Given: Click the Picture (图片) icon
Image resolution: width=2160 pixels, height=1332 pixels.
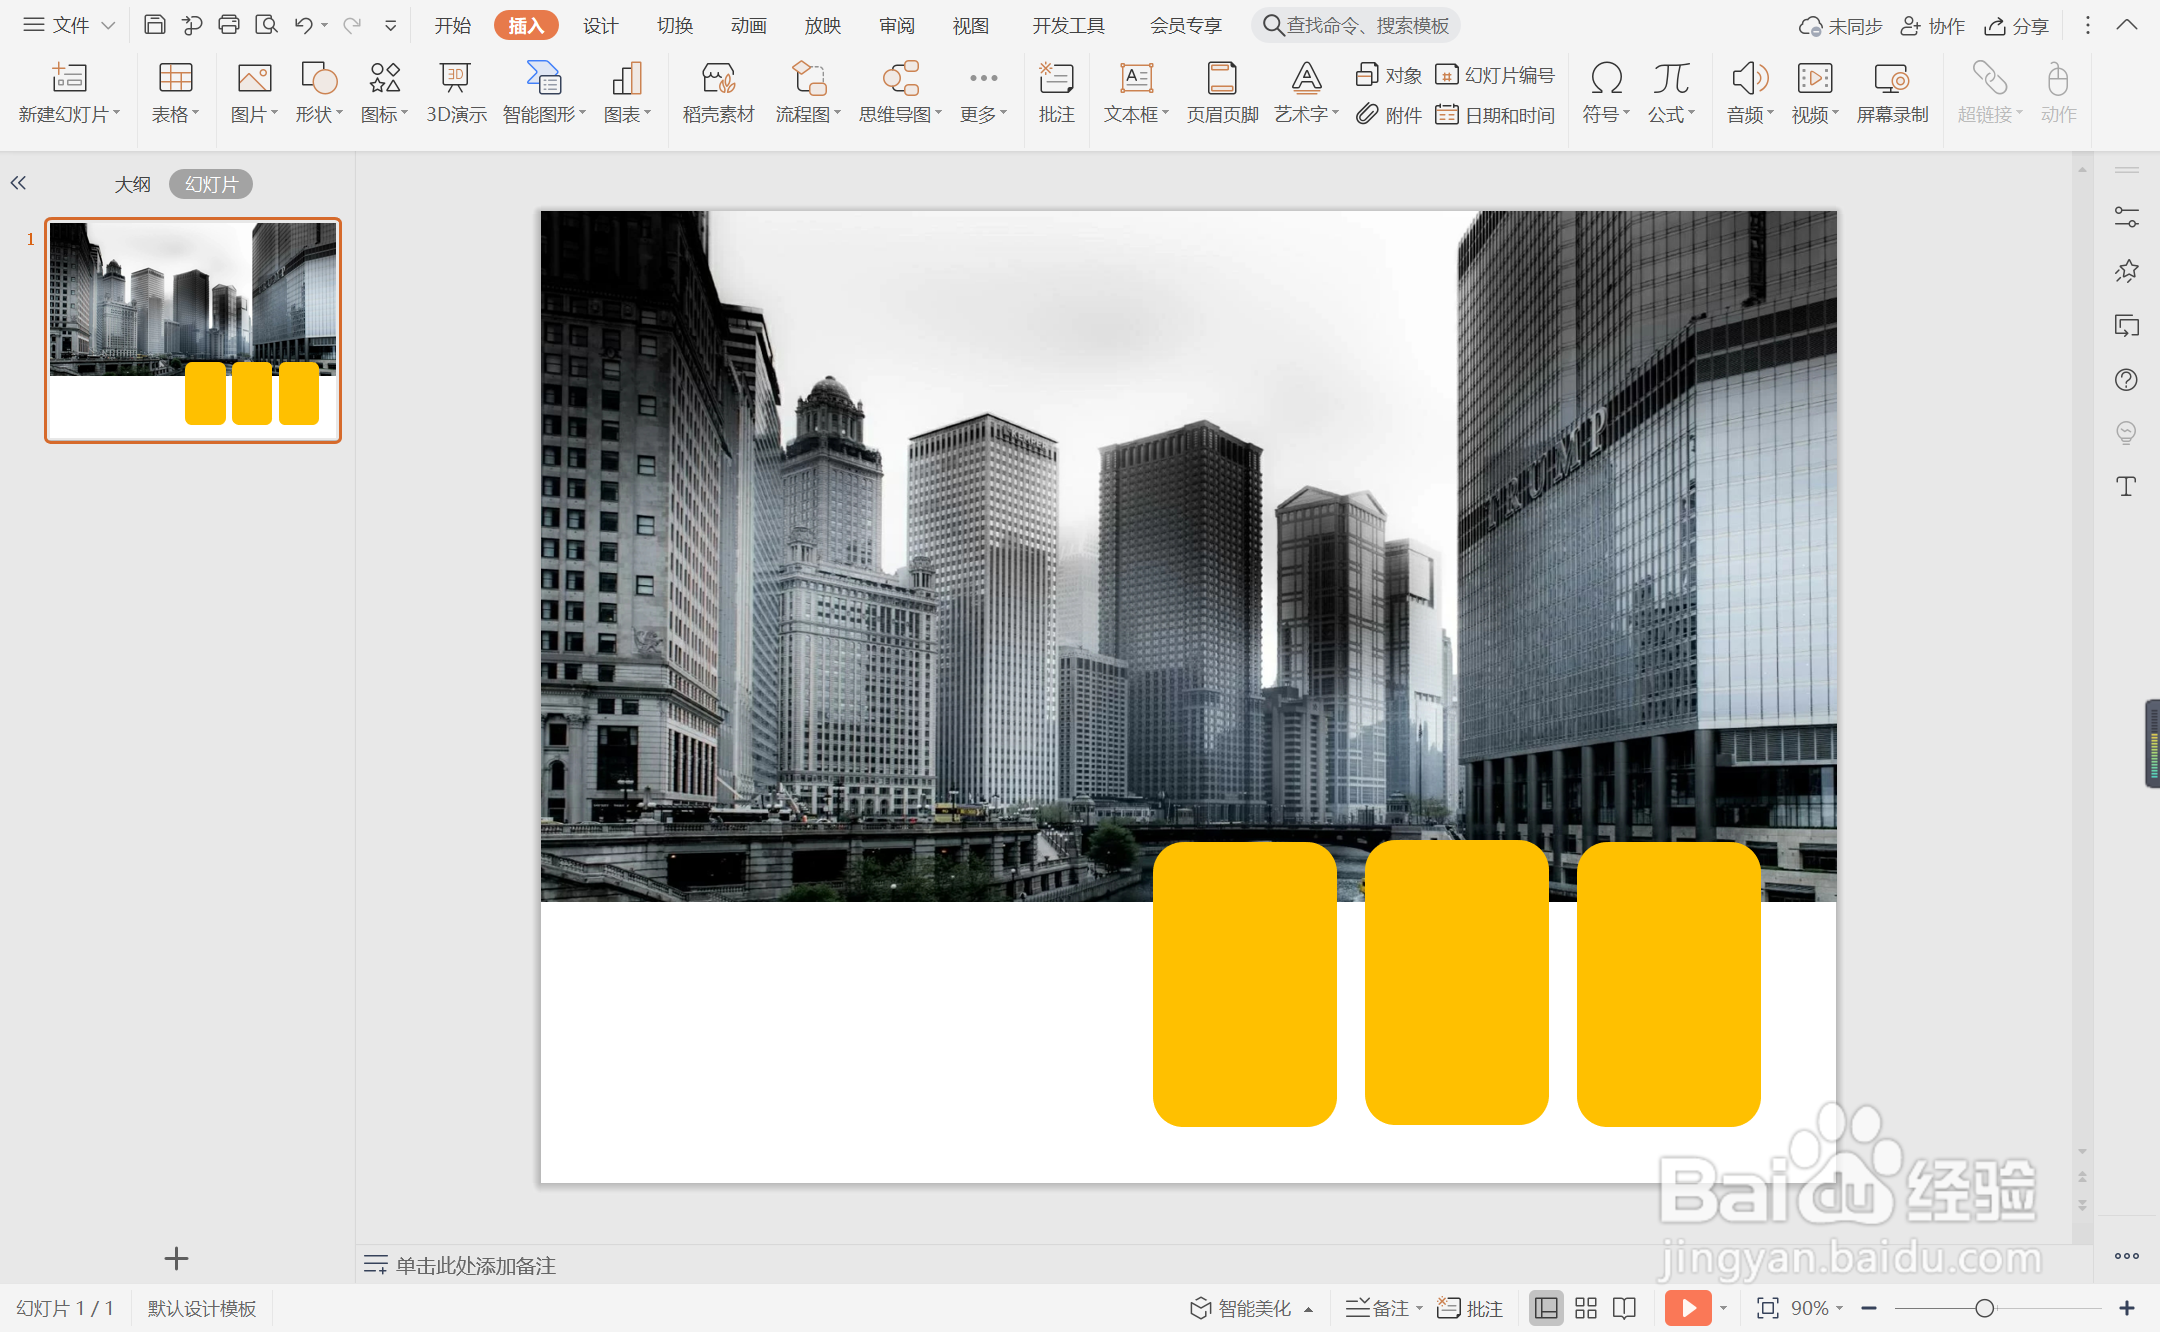Looking at the screenshot, I should click(x=254, y=78).
